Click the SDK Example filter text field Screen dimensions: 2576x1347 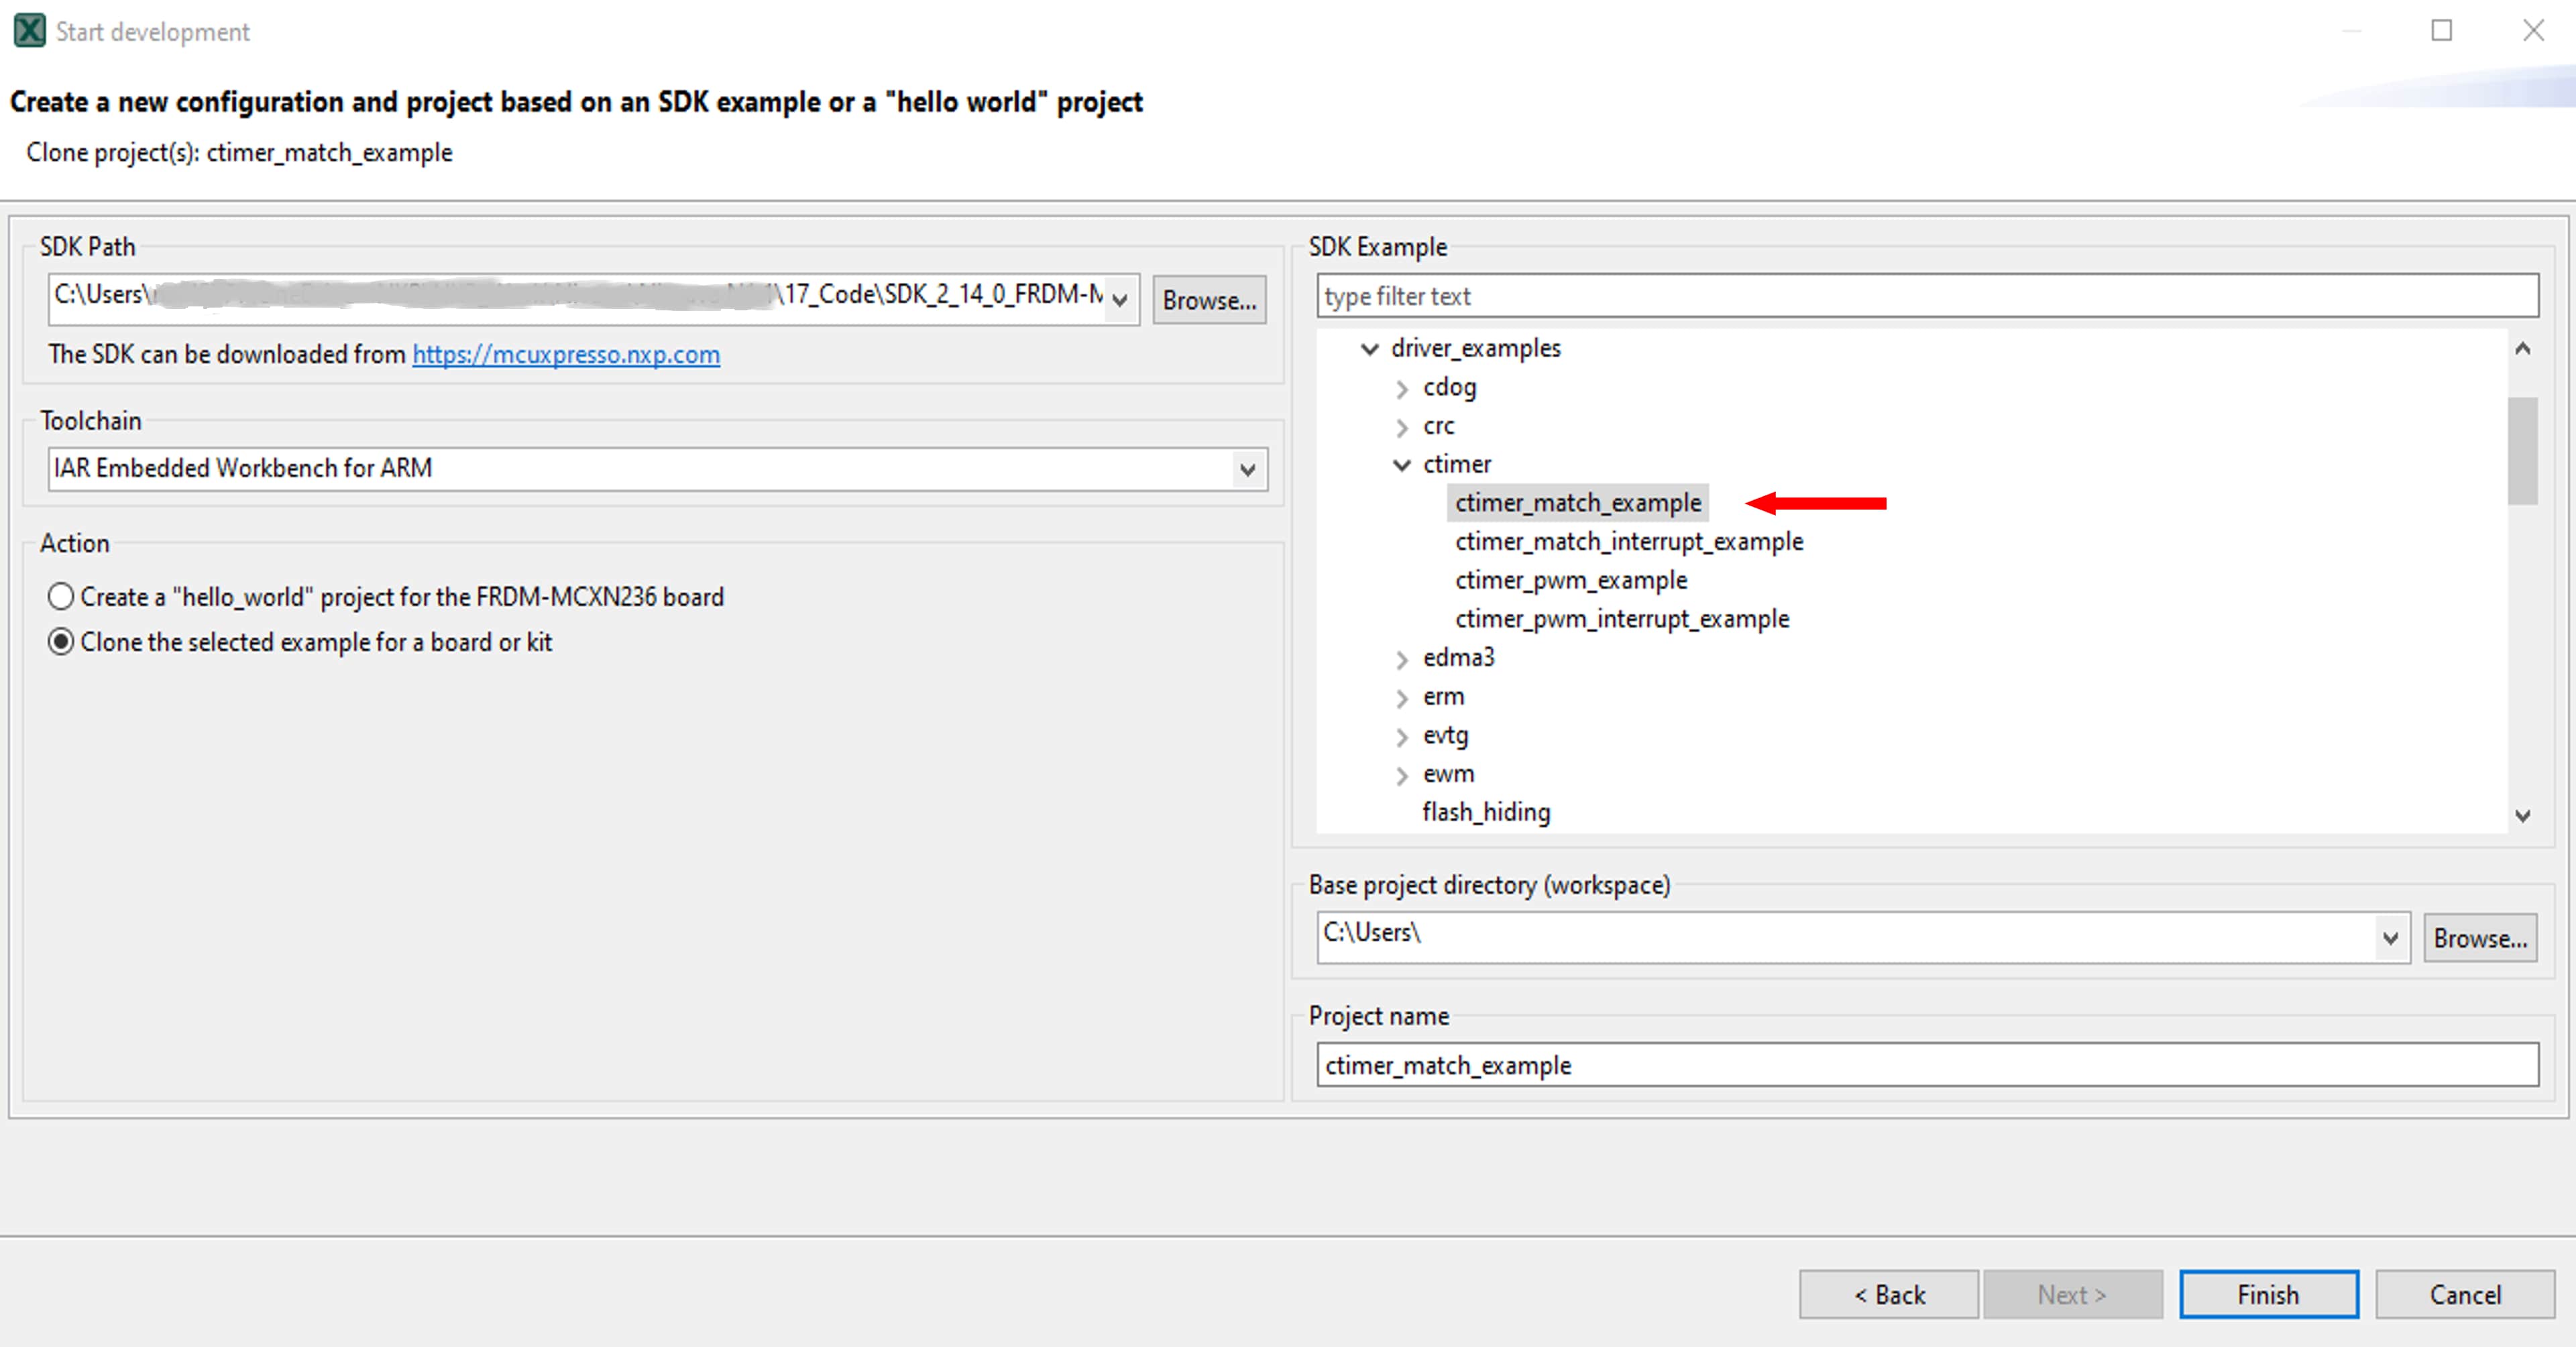(x=1926, y=296)
